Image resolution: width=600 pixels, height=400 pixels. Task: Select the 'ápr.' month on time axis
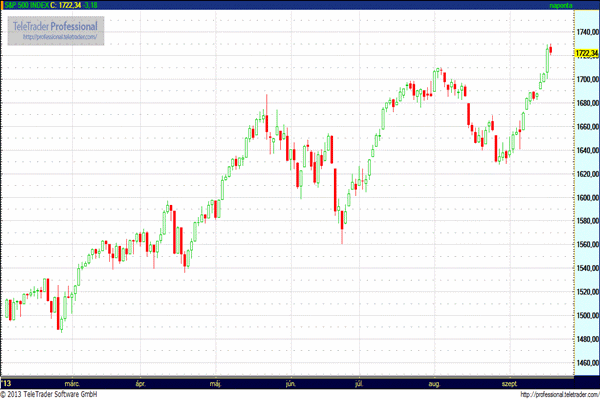pos(140,383)
